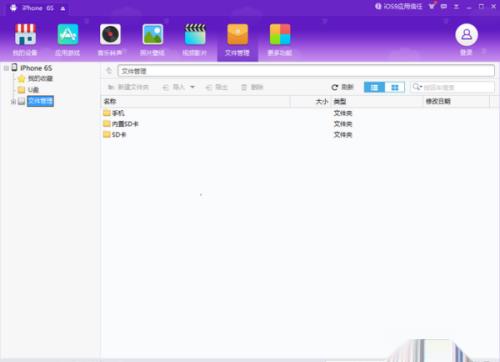Expand the 文件管理 tree node
This screenshot has width=500, height=362.
[13, 101]
